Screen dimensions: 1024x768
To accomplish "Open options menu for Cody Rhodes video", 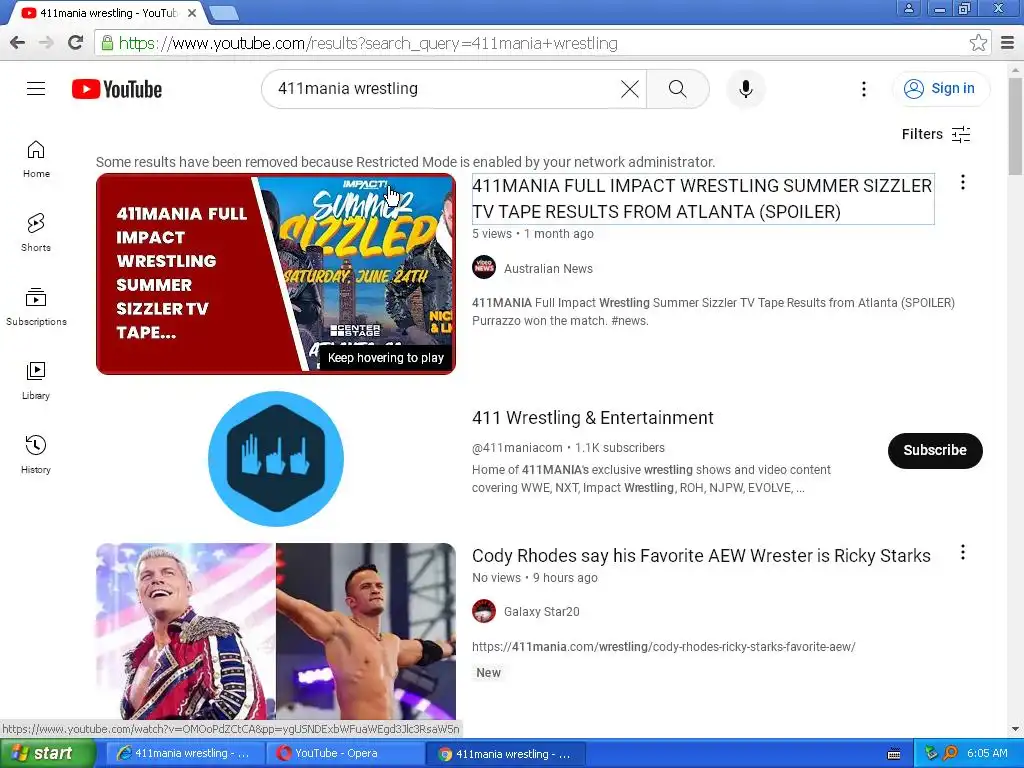I will (x=963, y=552).
